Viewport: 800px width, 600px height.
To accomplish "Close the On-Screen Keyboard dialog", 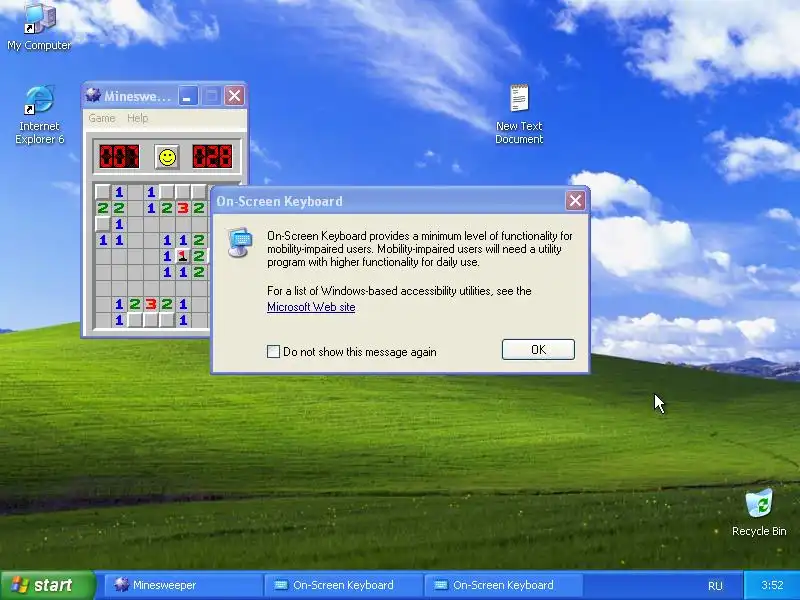I will coord(576,201).
